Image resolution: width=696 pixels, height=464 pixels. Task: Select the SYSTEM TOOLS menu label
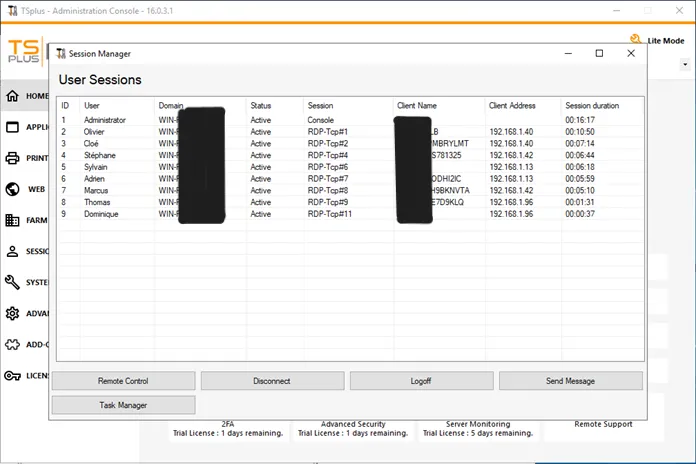pyautogui.click(x=37, y=282)
